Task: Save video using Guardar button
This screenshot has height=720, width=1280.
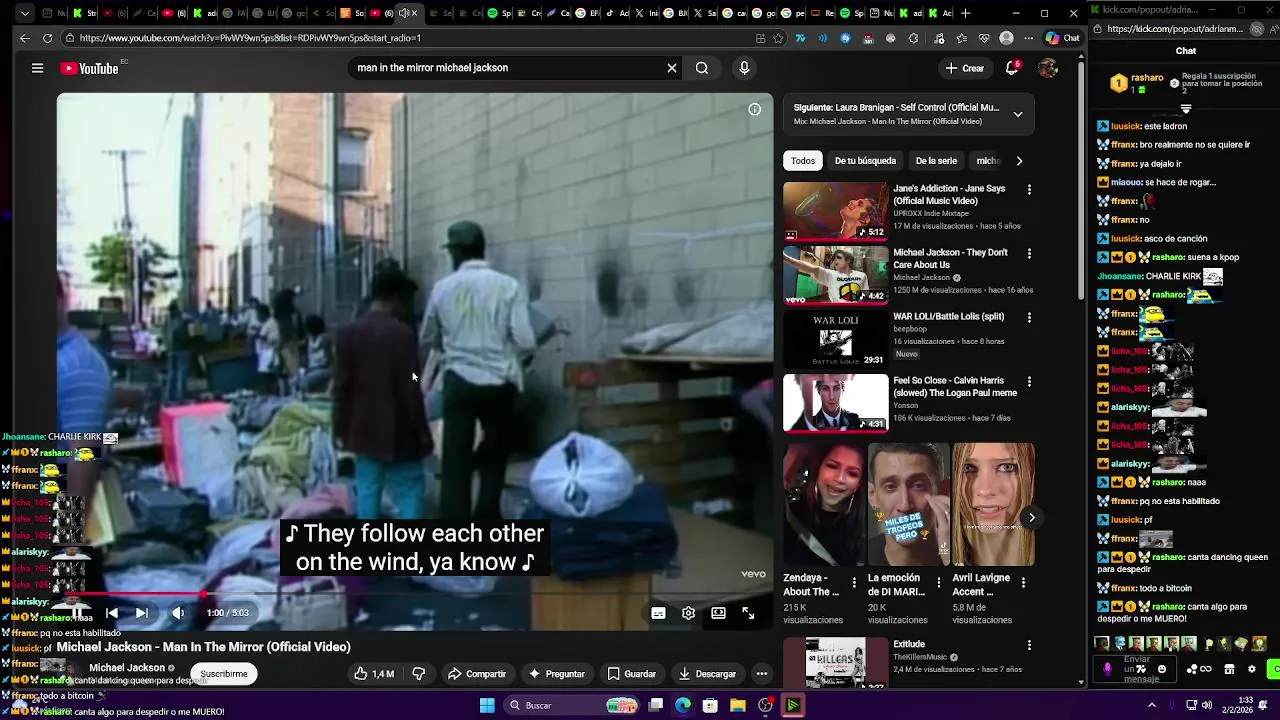Action: 631,674
